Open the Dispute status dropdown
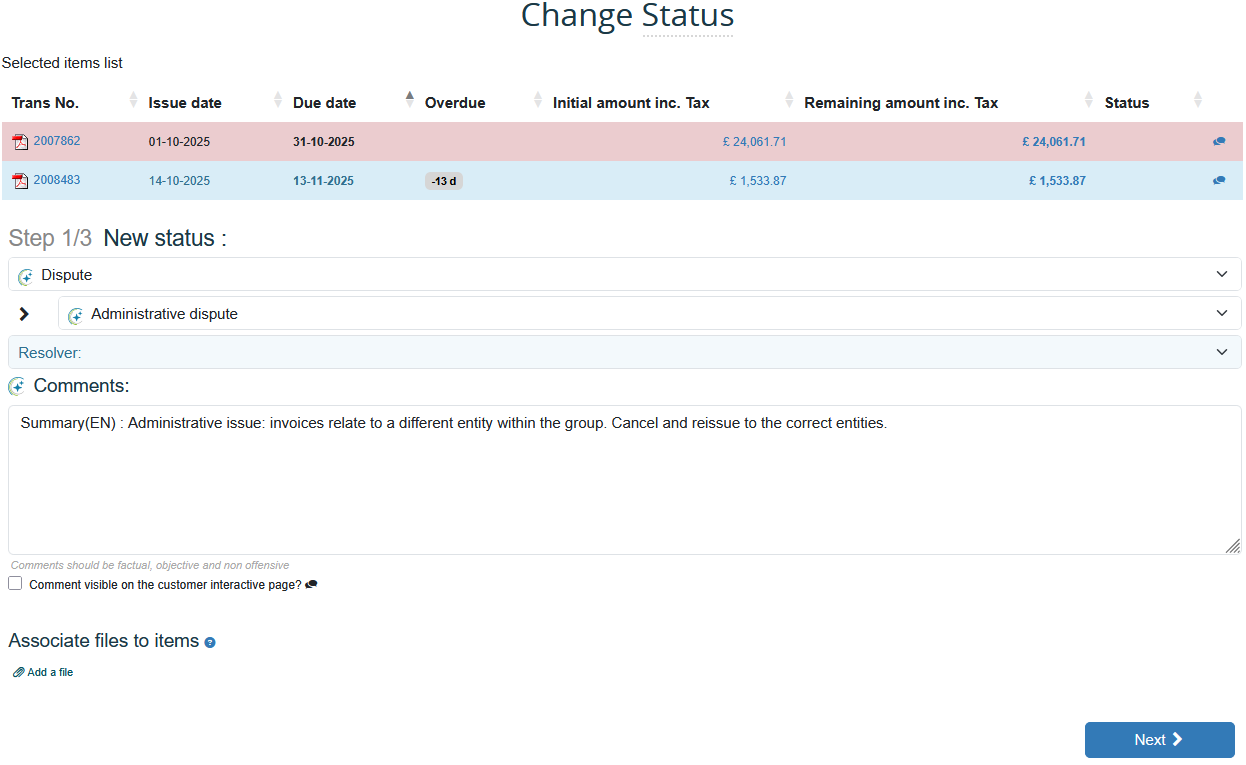1246x765 pixels. pyautogui.click(x=624, y=275)
